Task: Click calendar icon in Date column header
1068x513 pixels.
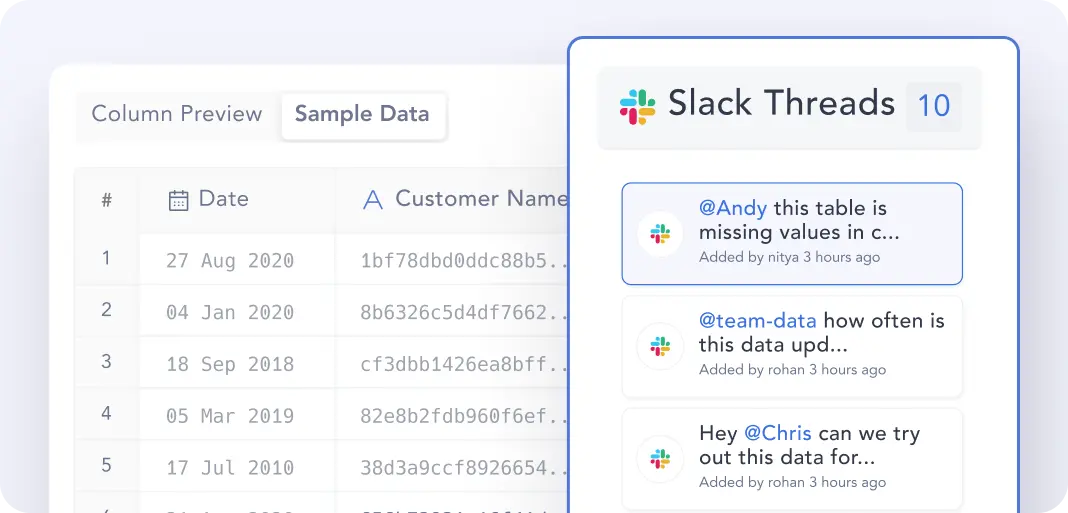Action: pyautogui.click(x=178, y=200)
